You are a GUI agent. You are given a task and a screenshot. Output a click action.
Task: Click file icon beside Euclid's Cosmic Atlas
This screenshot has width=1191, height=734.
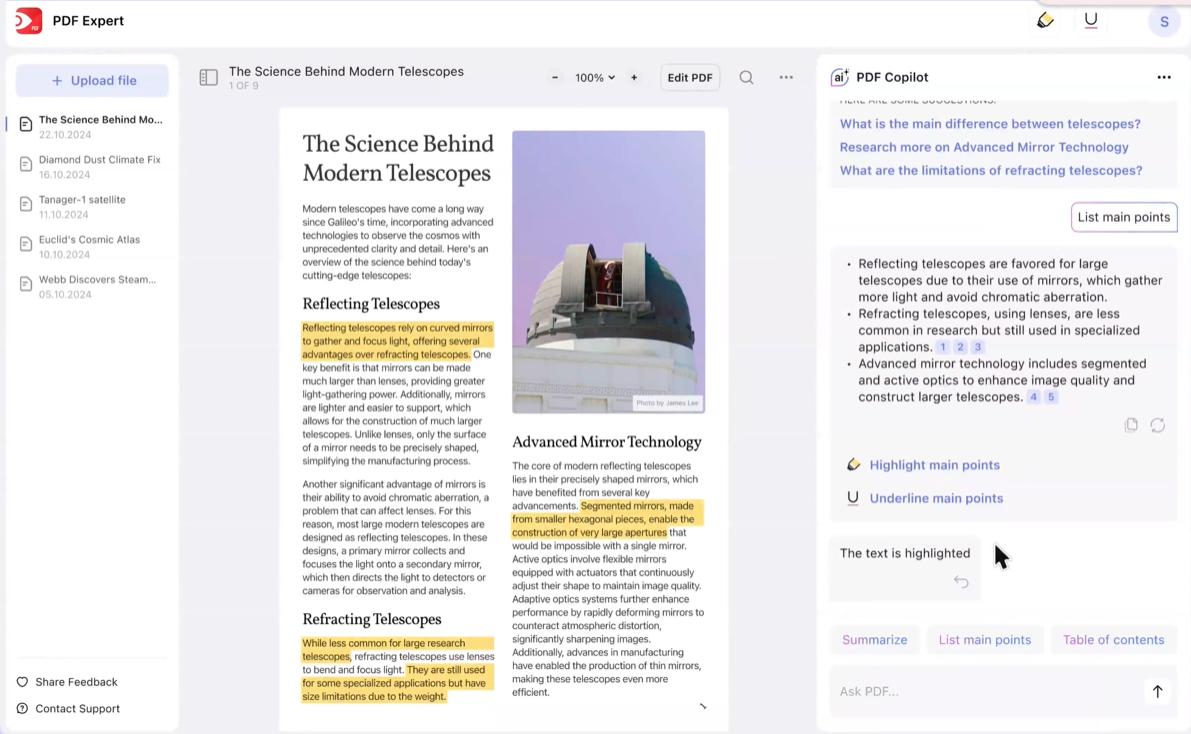[26, 244]
